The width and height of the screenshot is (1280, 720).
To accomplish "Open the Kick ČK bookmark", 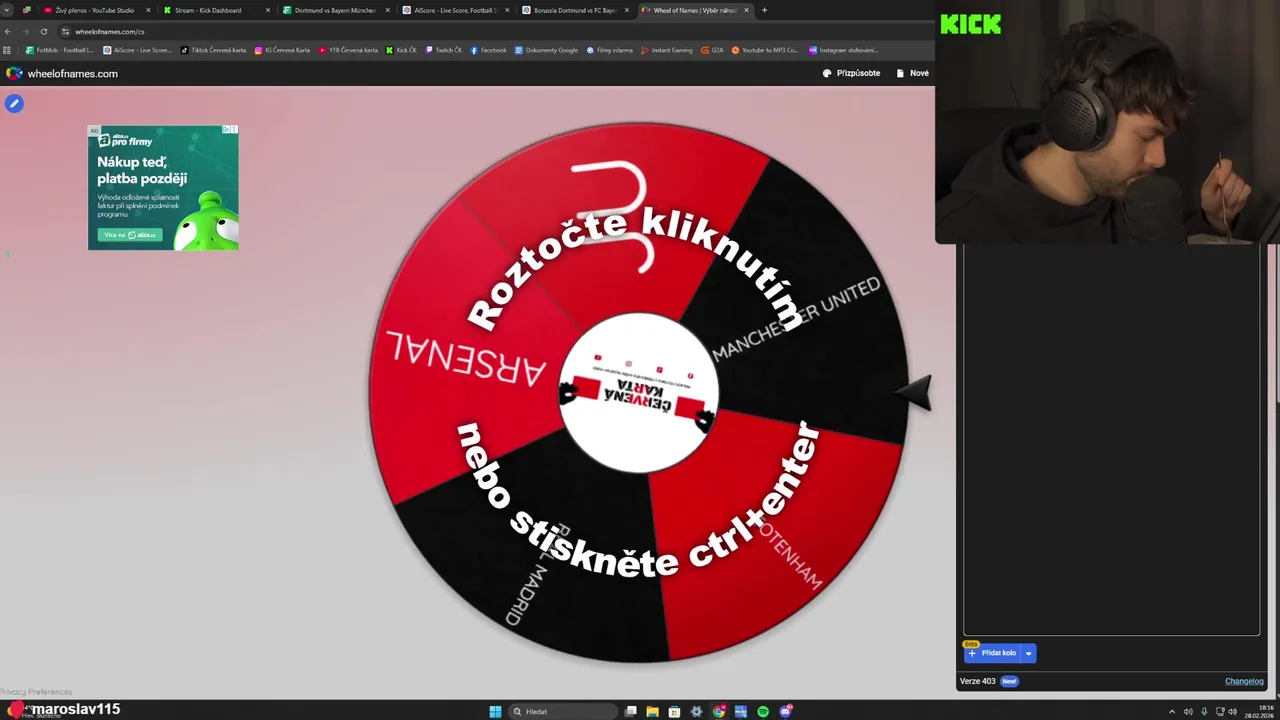I will (x=402, y=50).
